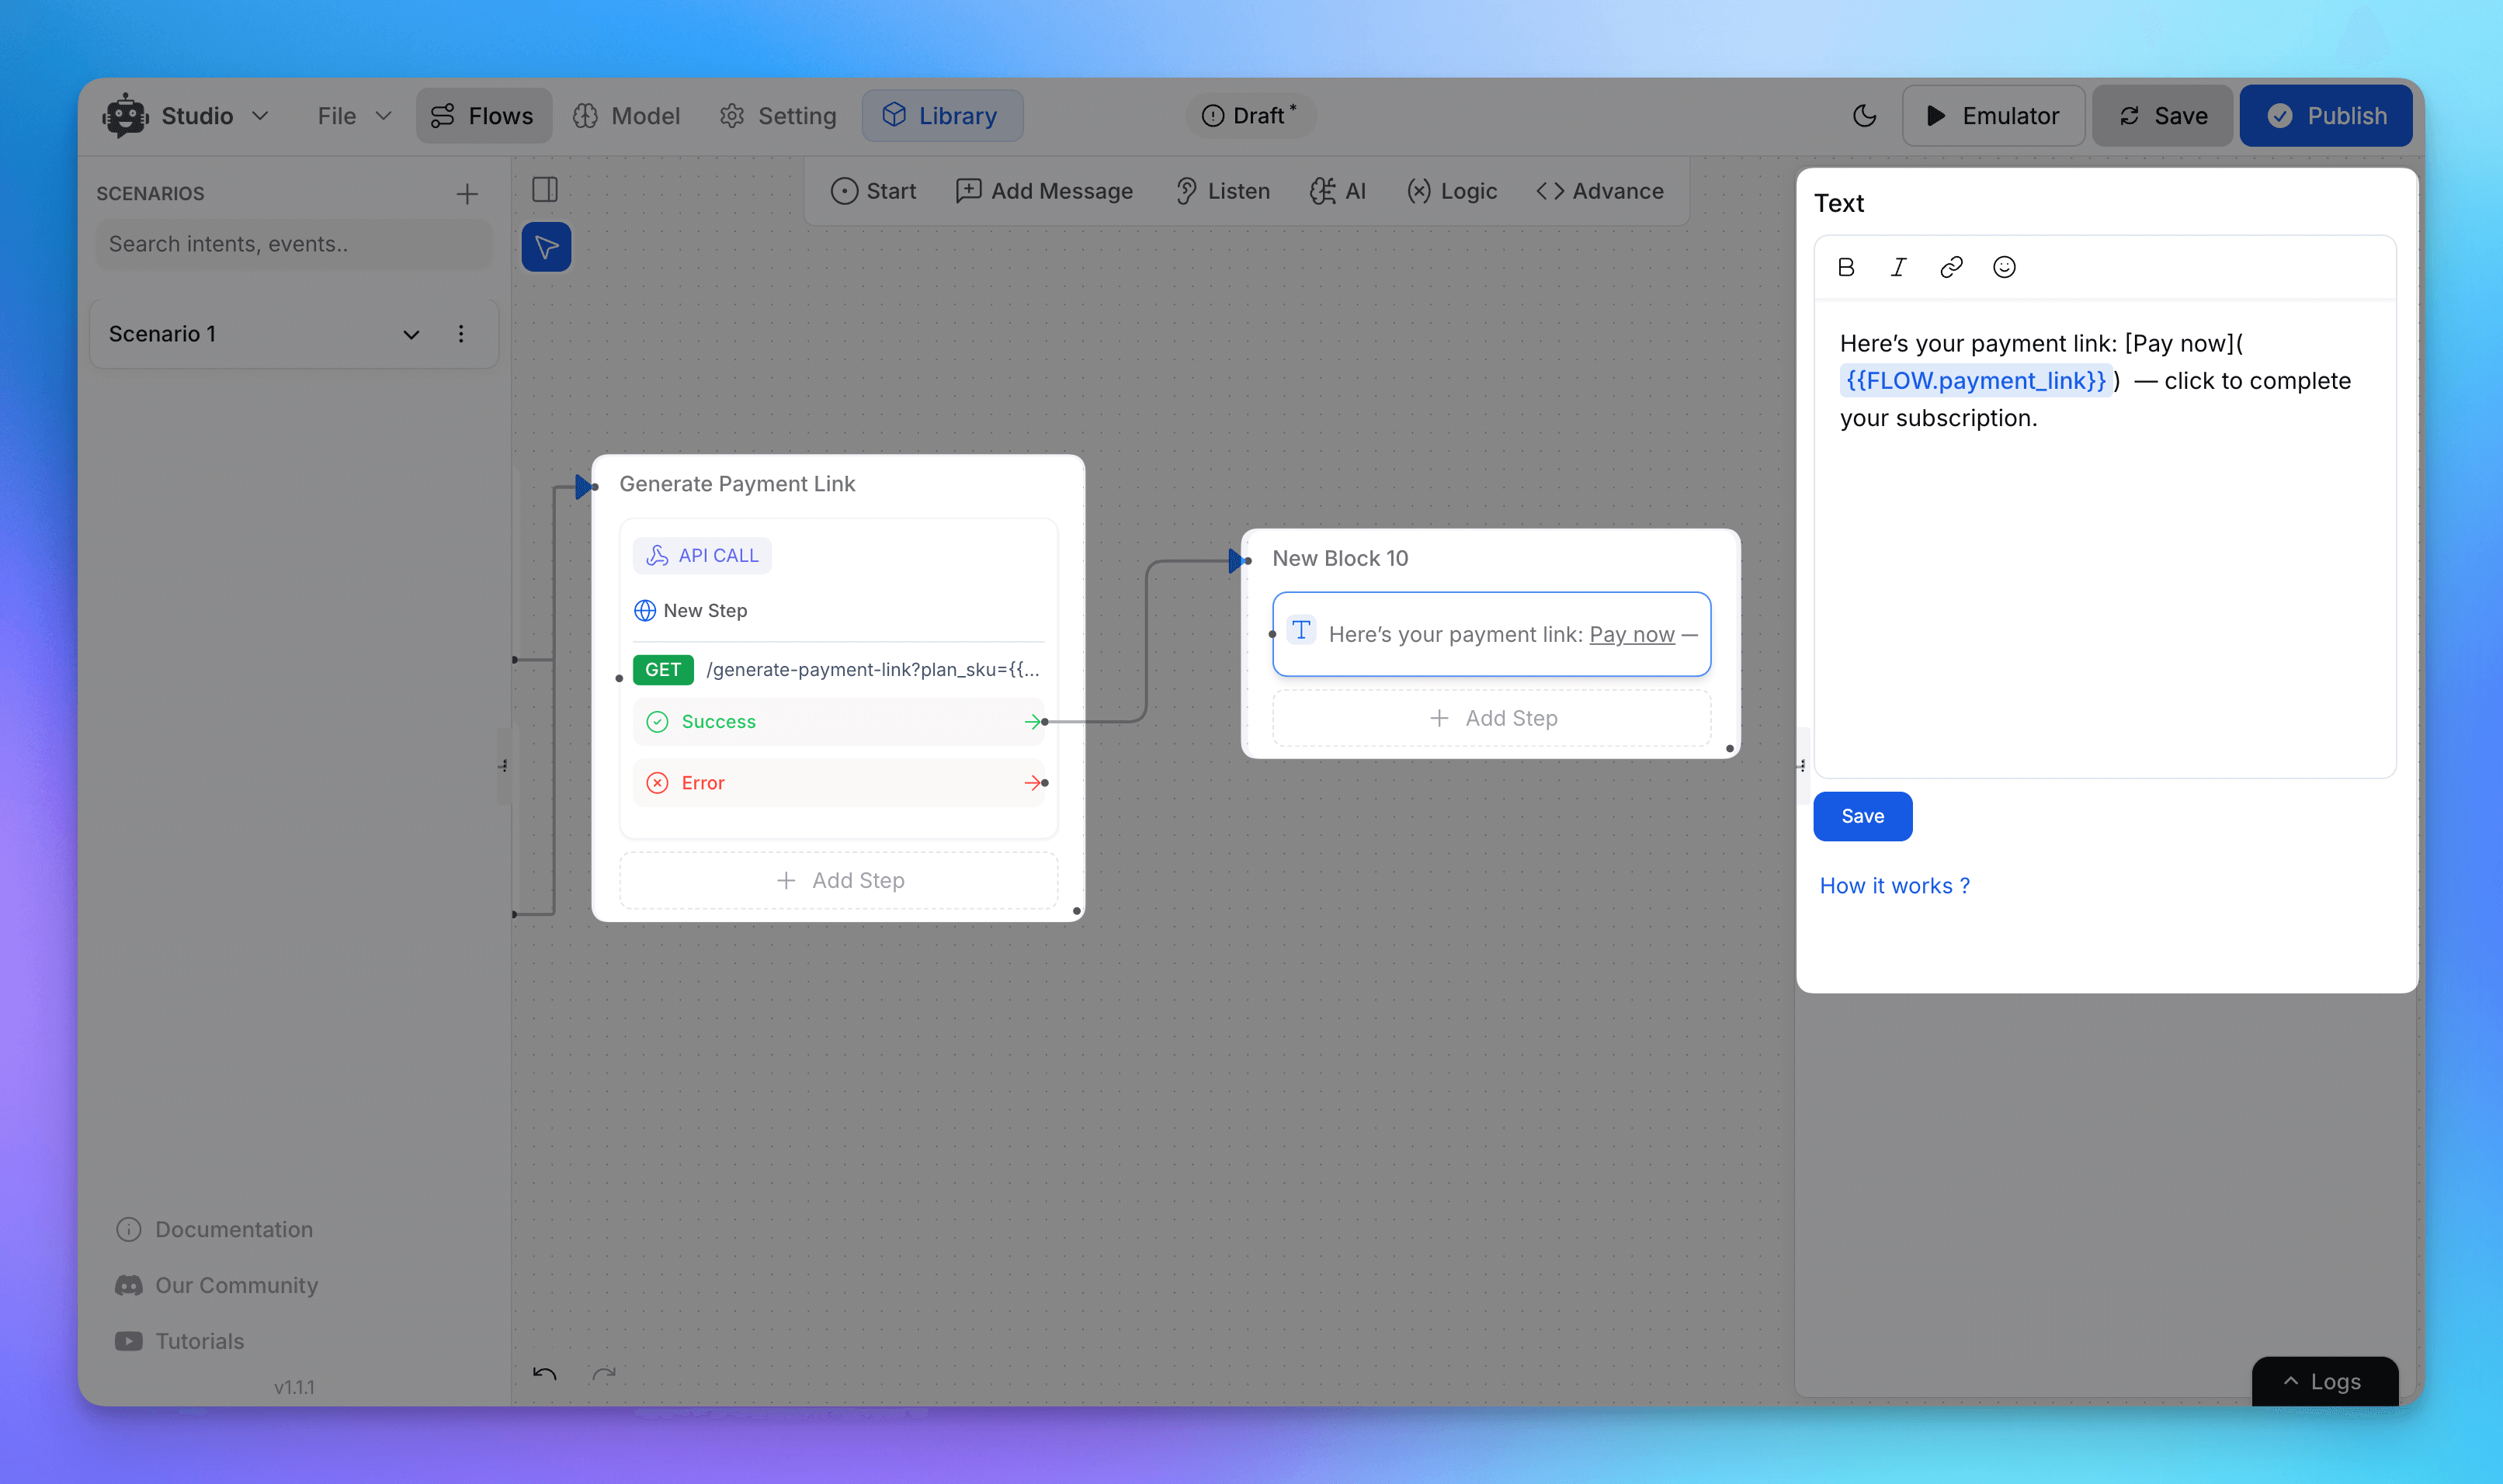The image size is (2503, 1484).
Task: Click the redo arrow icon
Action: tap(604, 1374)
